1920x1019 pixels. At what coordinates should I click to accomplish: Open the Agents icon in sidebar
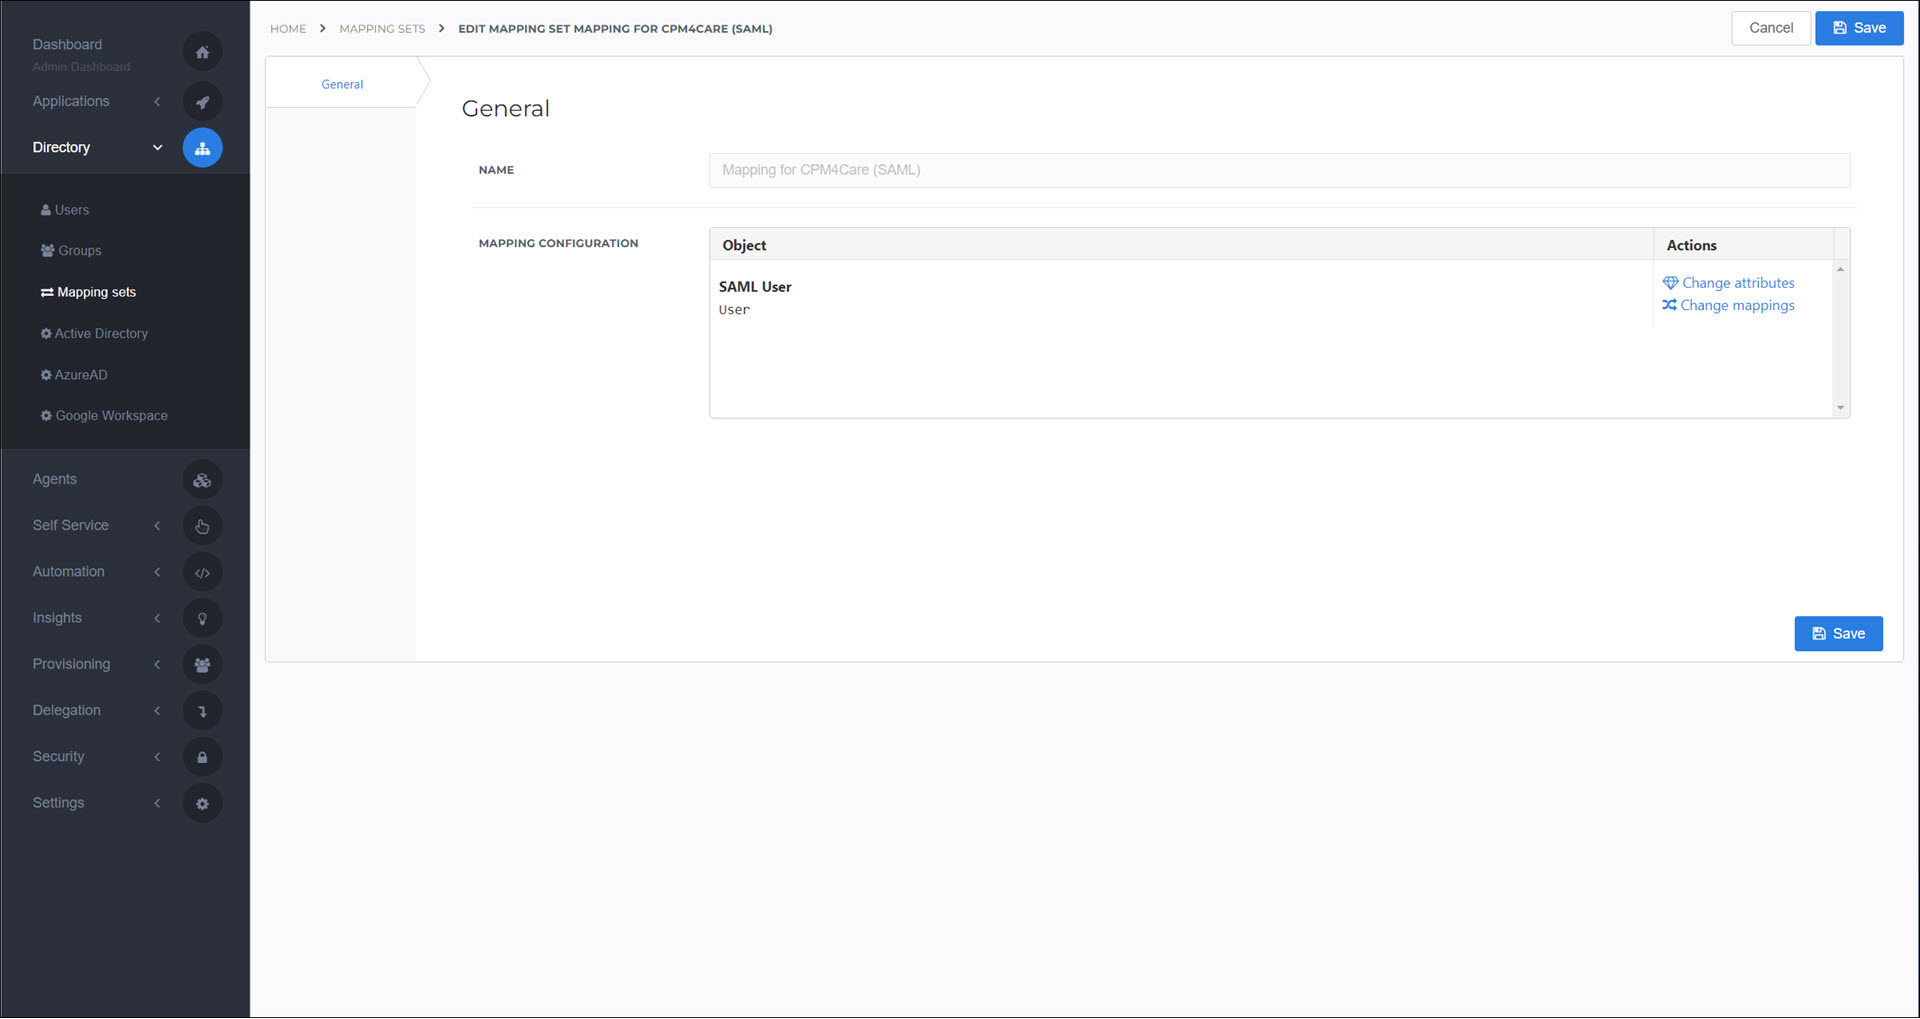[202, 480]
